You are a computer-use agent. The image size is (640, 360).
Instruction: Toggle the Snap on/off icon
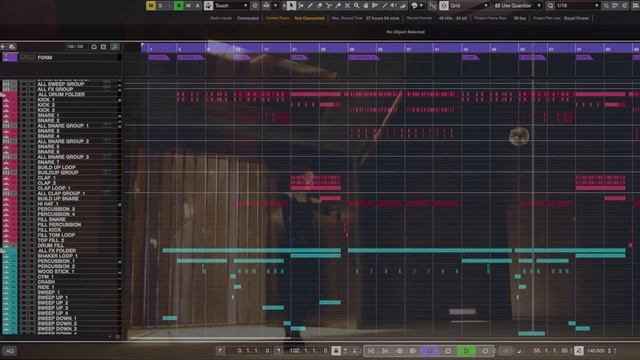tap(444, 5)
